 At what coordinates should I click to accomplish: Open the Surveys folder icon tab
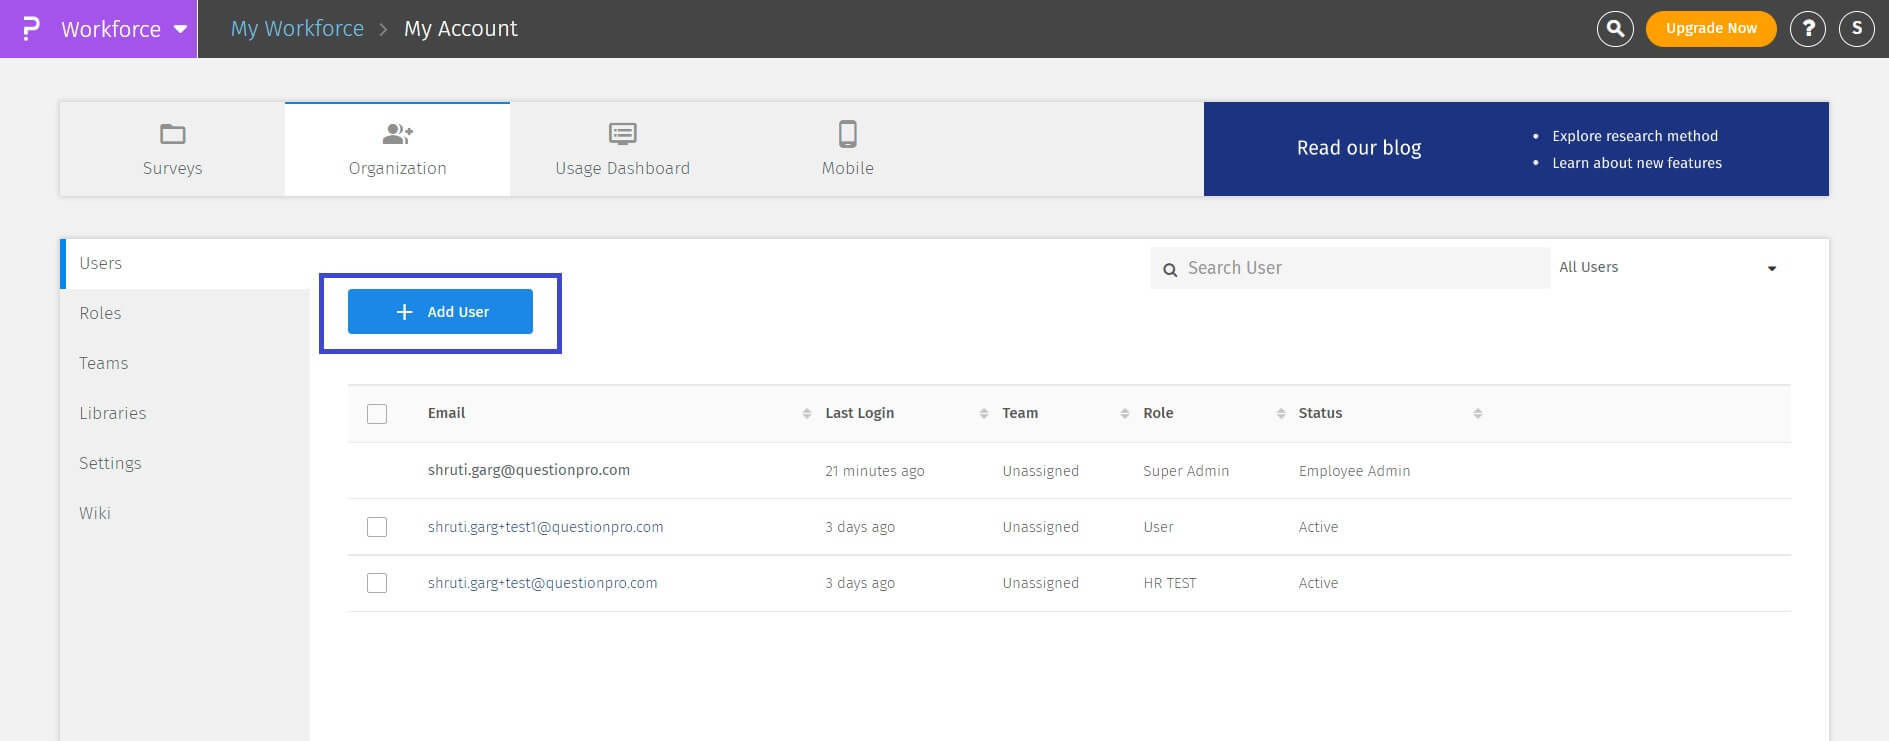pyautogui.click(x=172, y=134)
